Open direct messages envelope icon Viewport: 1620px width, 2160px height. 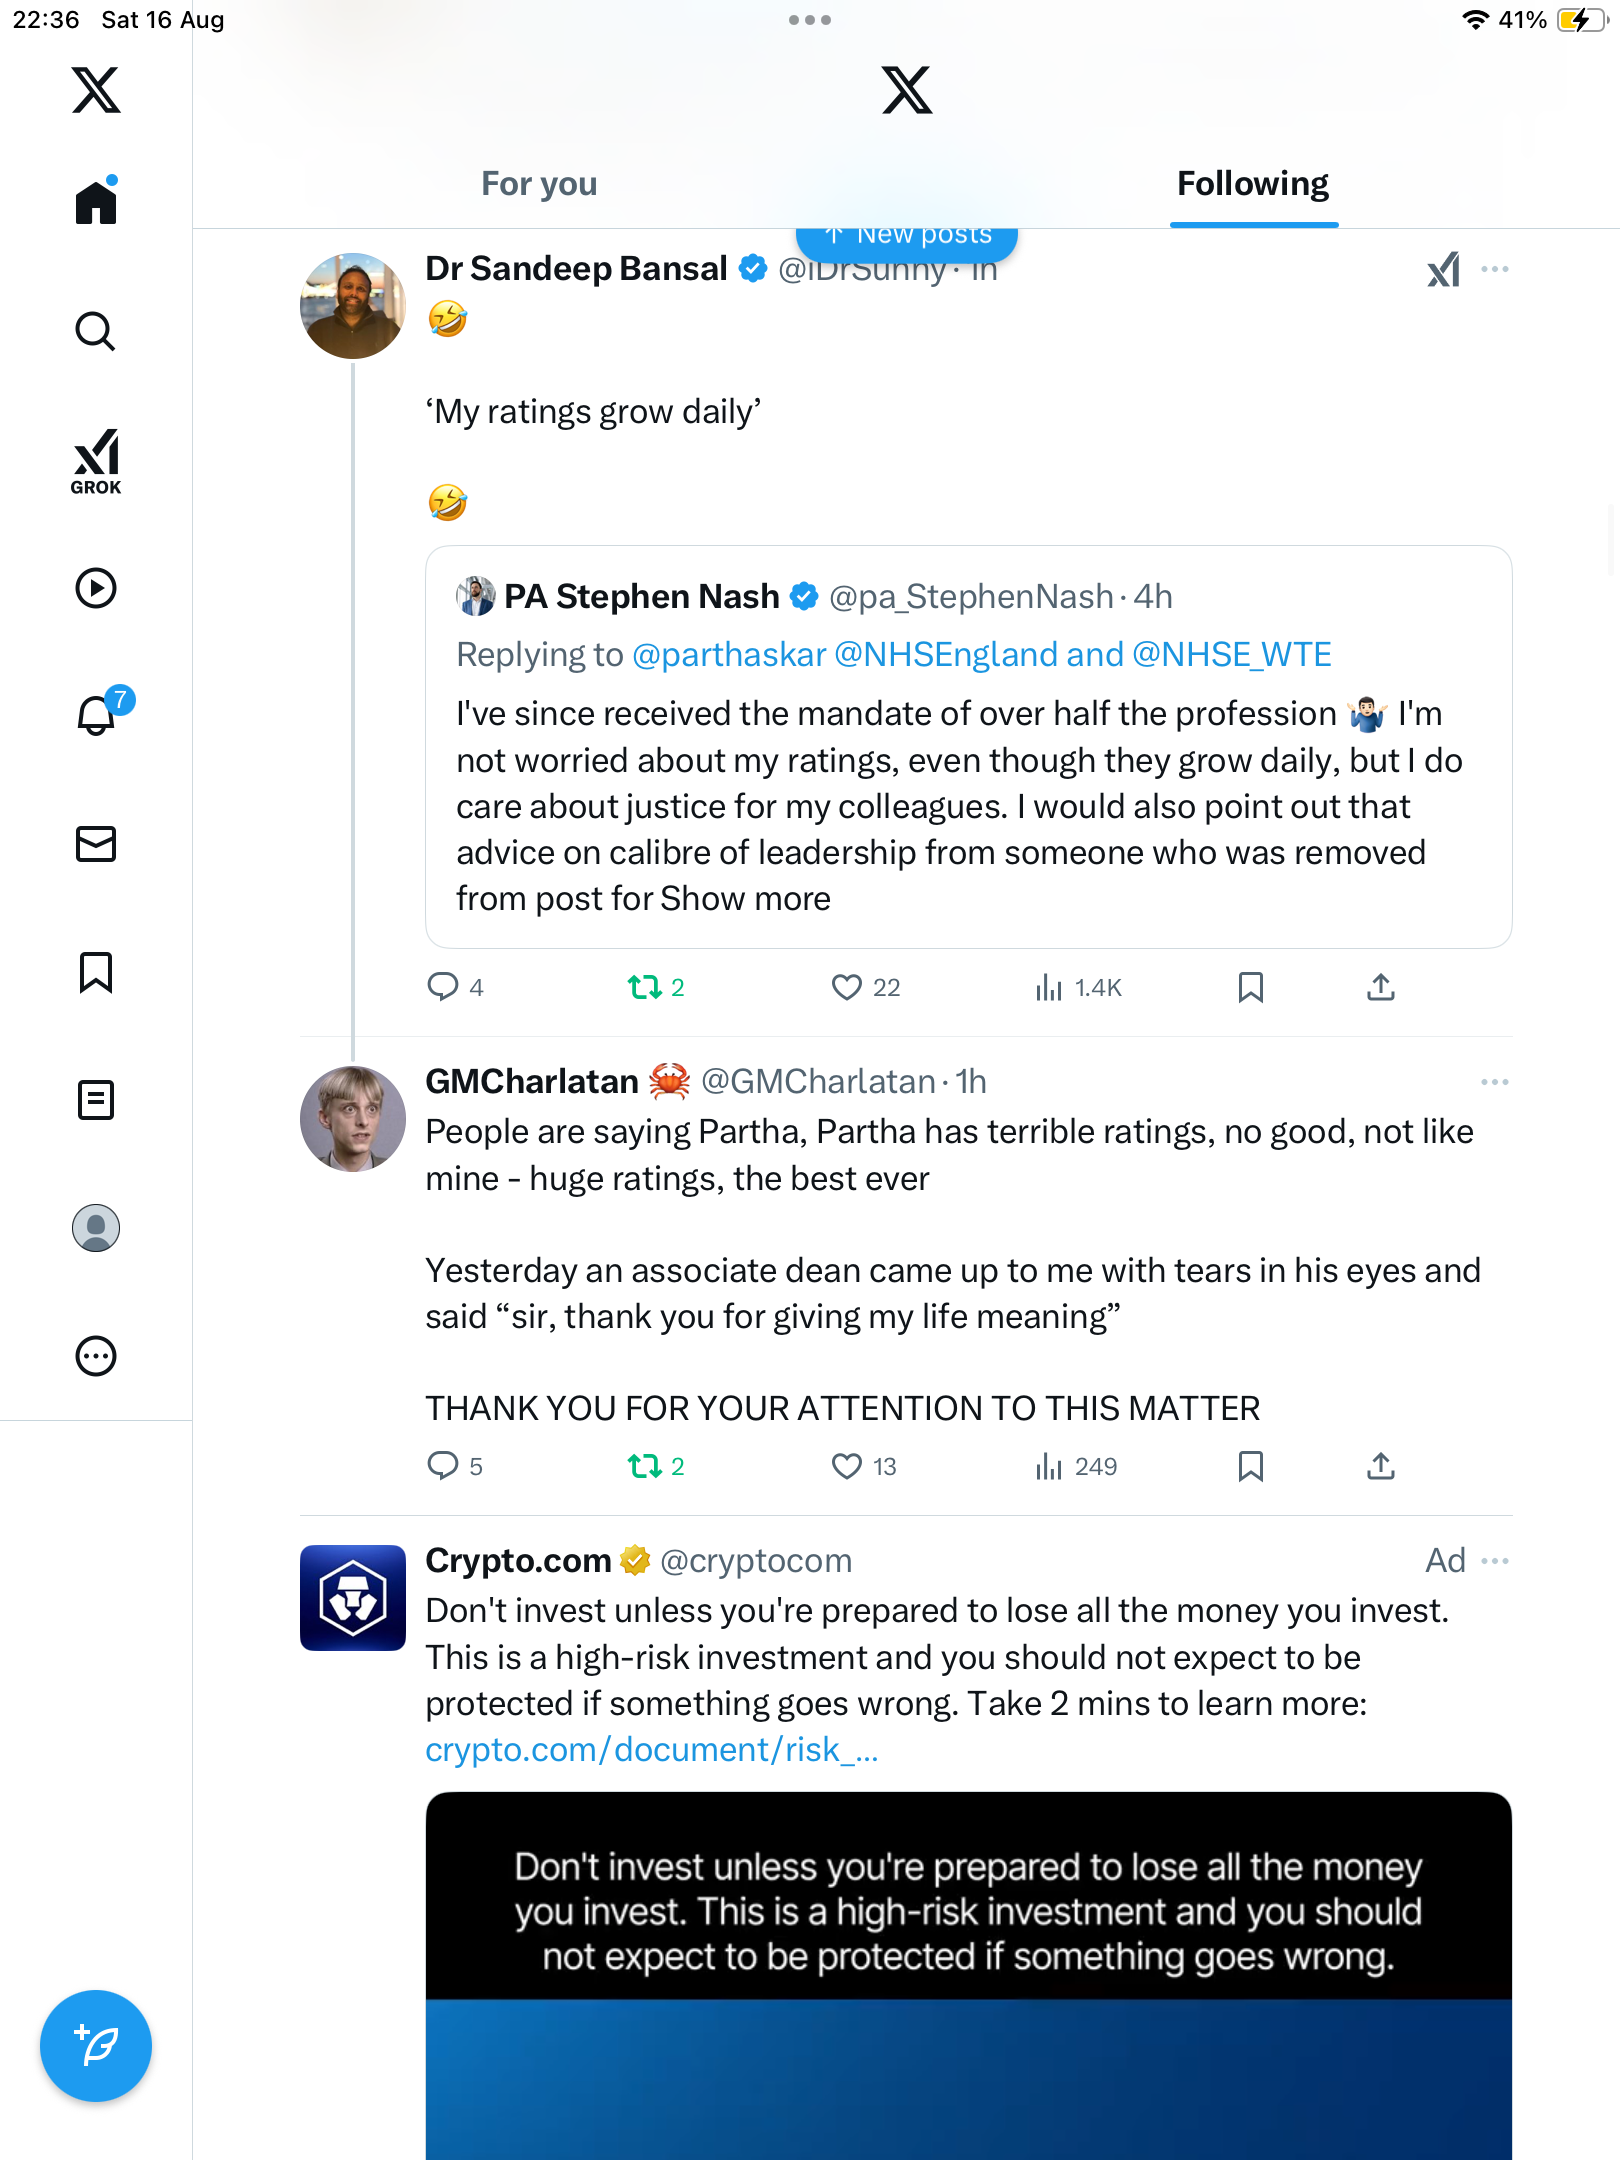96,844
